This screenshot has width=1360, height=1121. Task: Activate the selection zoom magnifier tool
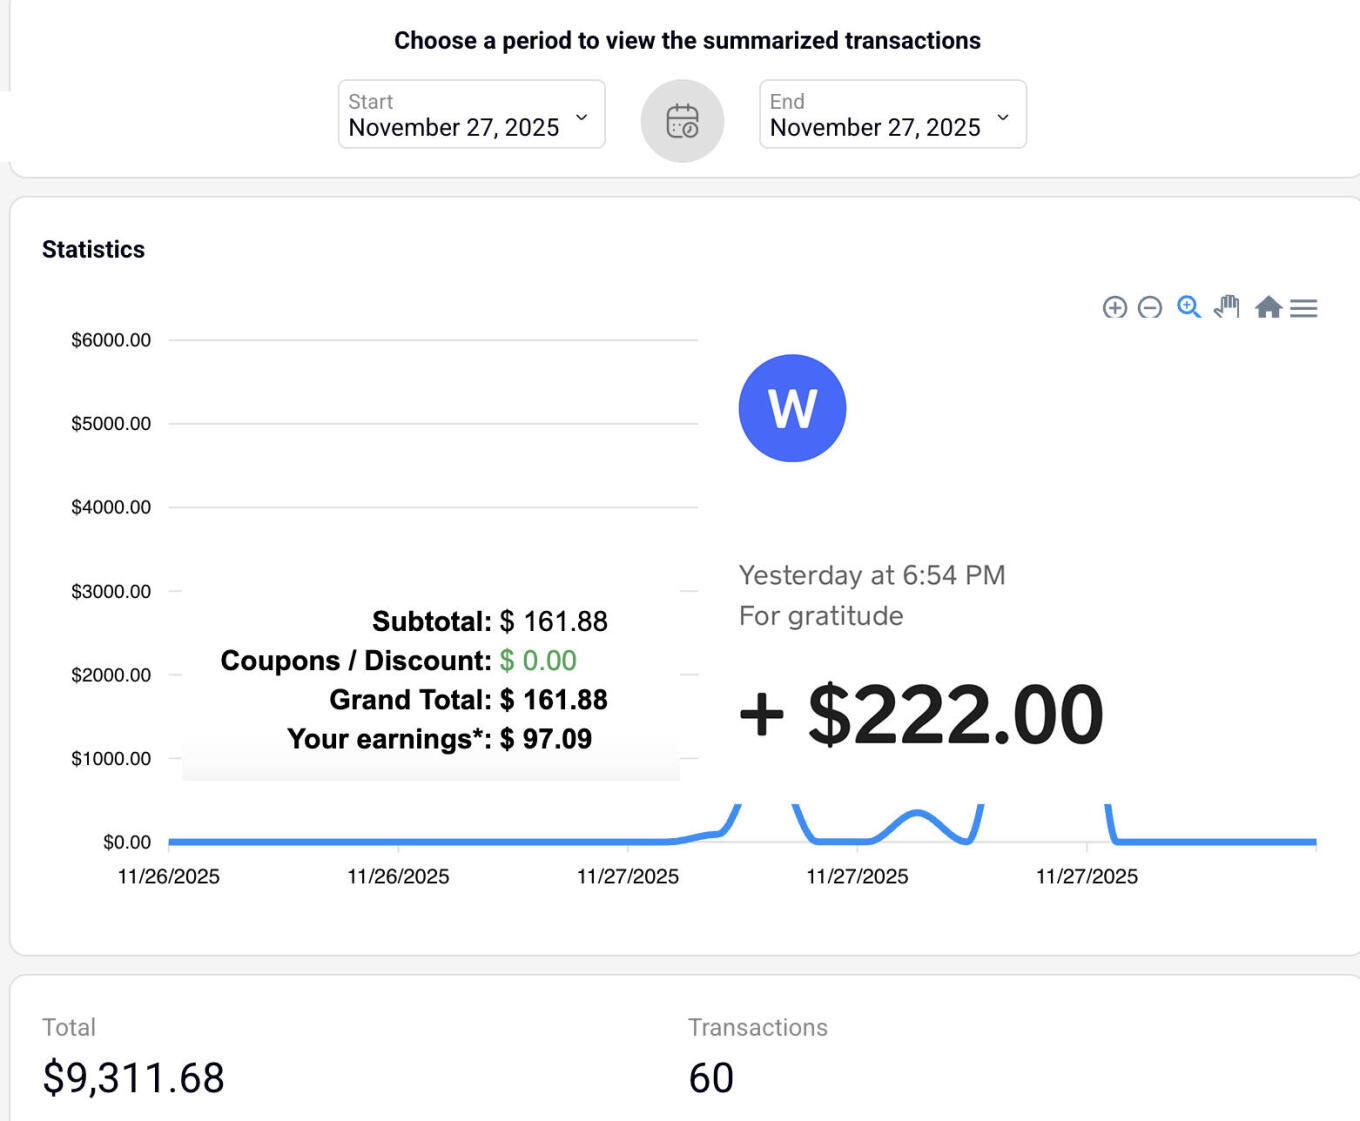pyautogui.click(x=1188, y=307)
